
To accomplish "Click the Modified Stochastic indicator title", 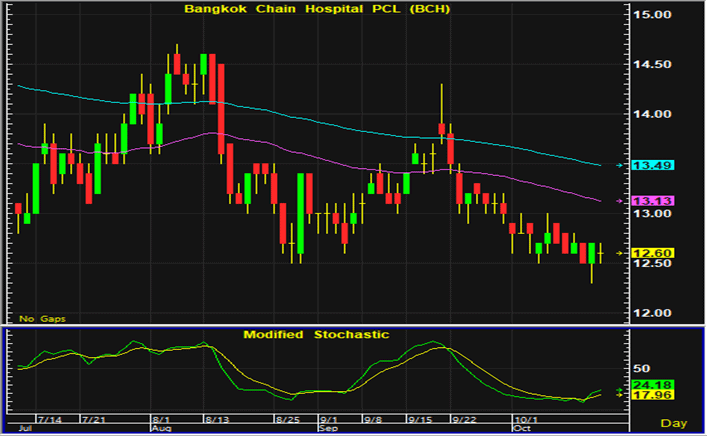I will click(315, 334).
